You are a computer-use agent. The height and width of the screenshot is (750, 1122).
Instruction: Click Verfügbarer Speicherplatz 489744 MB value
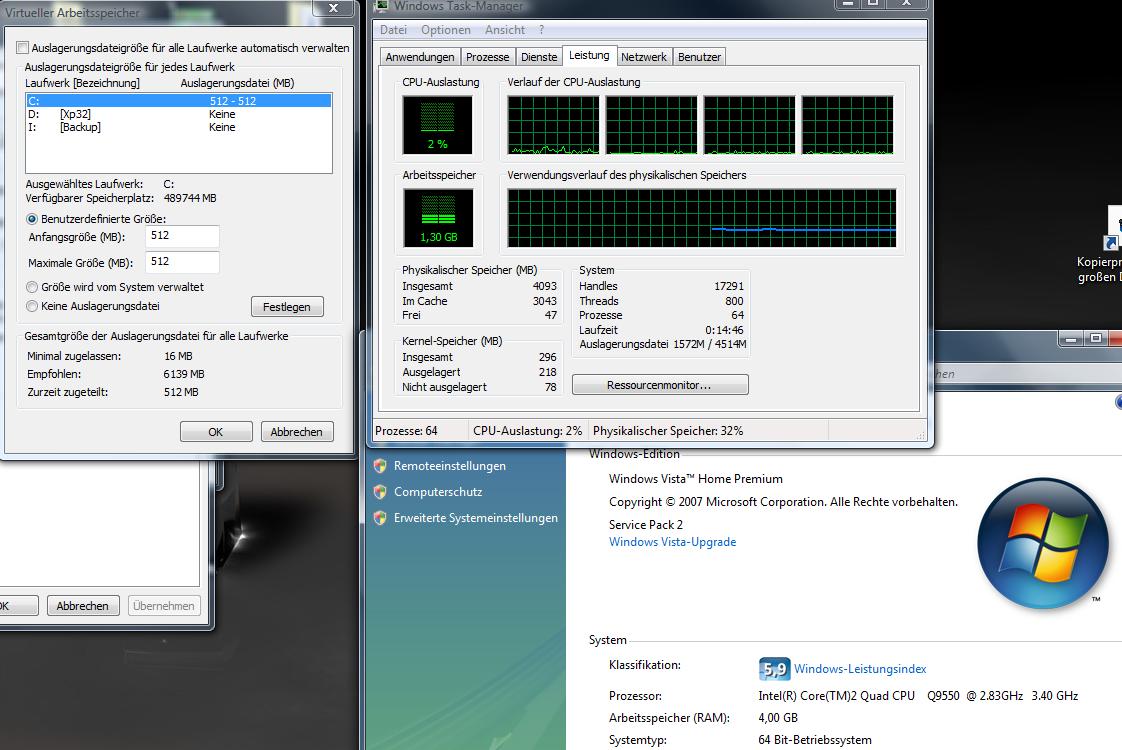click(190, 198)
